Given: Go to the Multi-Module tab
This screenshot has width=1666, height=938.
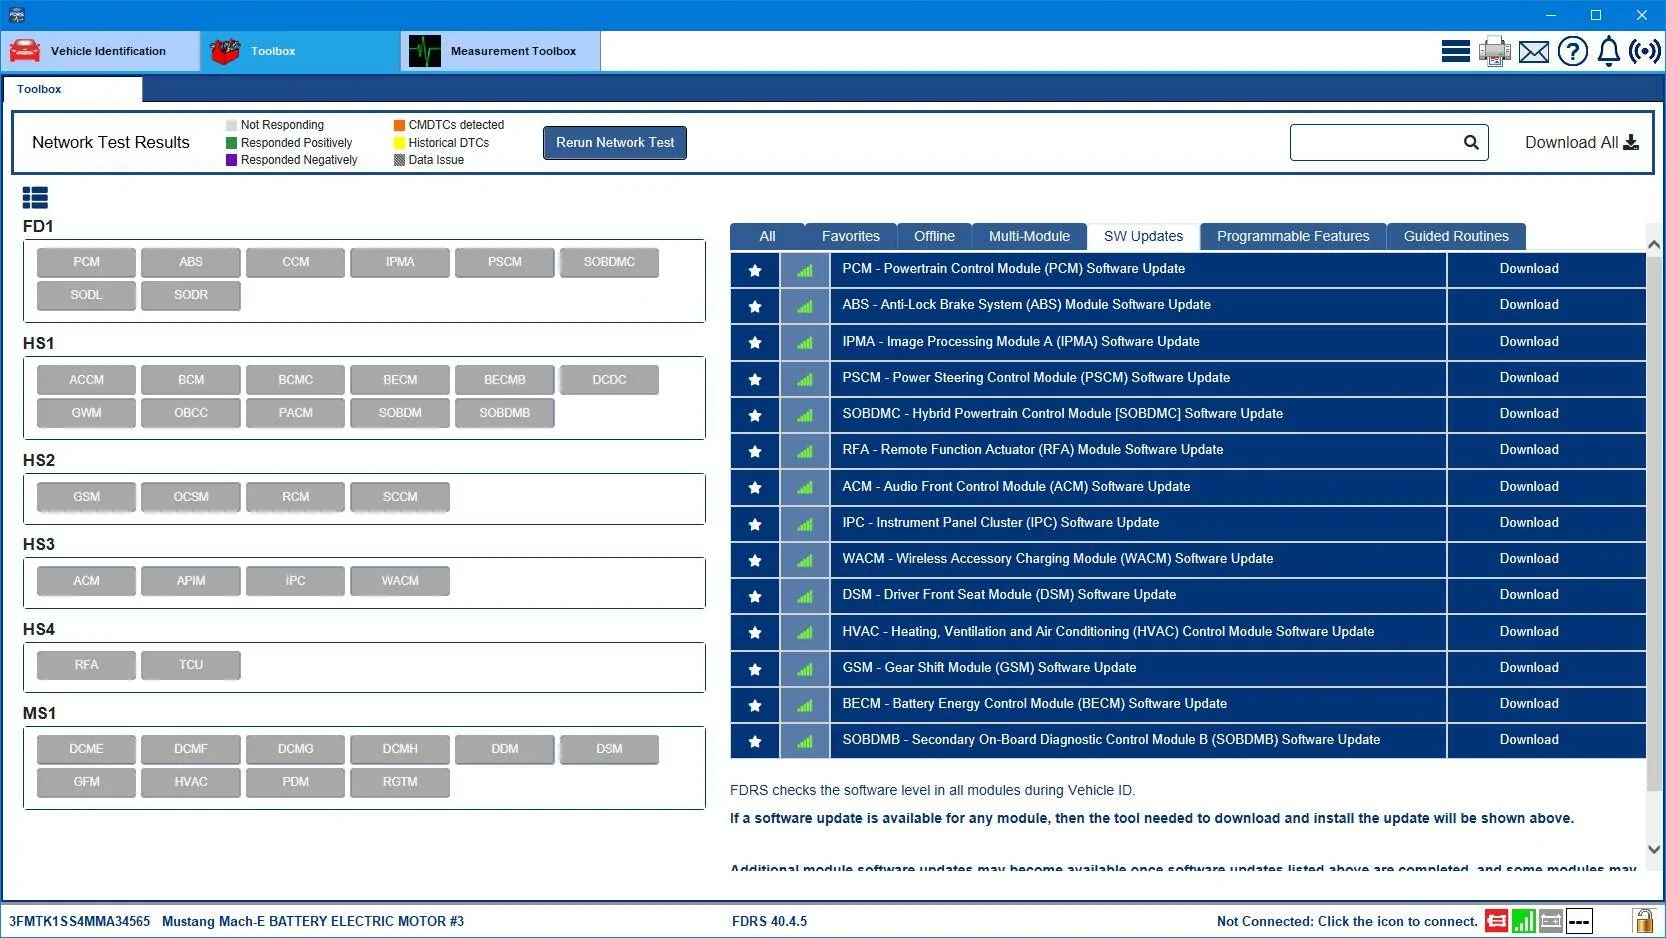Looking at the screenshot, I should [1029, 236].
